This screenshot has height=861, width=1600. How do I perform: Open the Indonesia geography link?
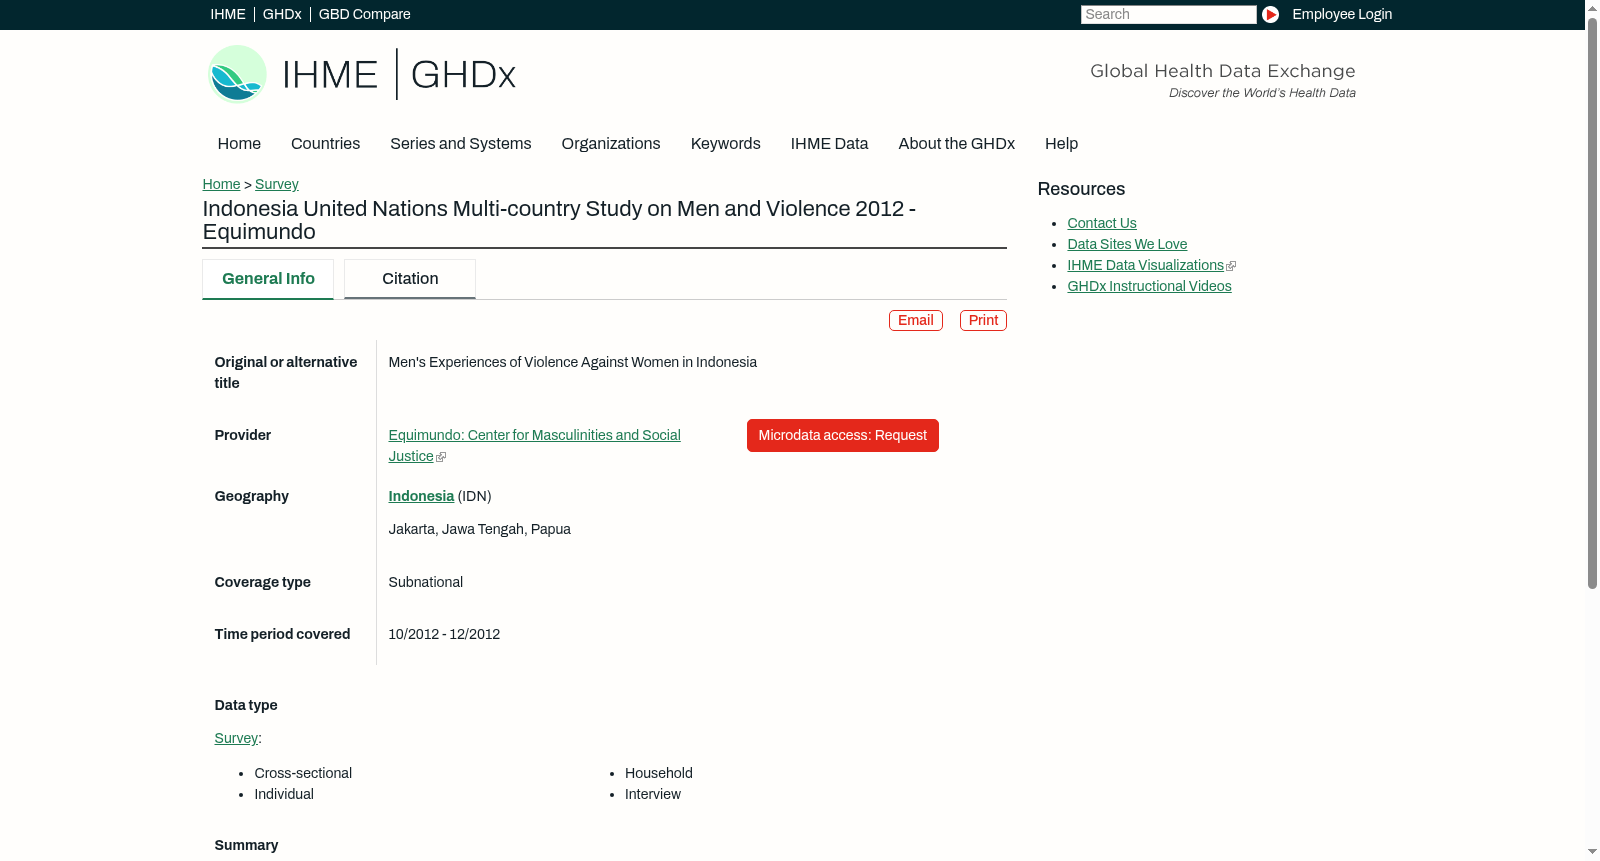tap(421, 497)
